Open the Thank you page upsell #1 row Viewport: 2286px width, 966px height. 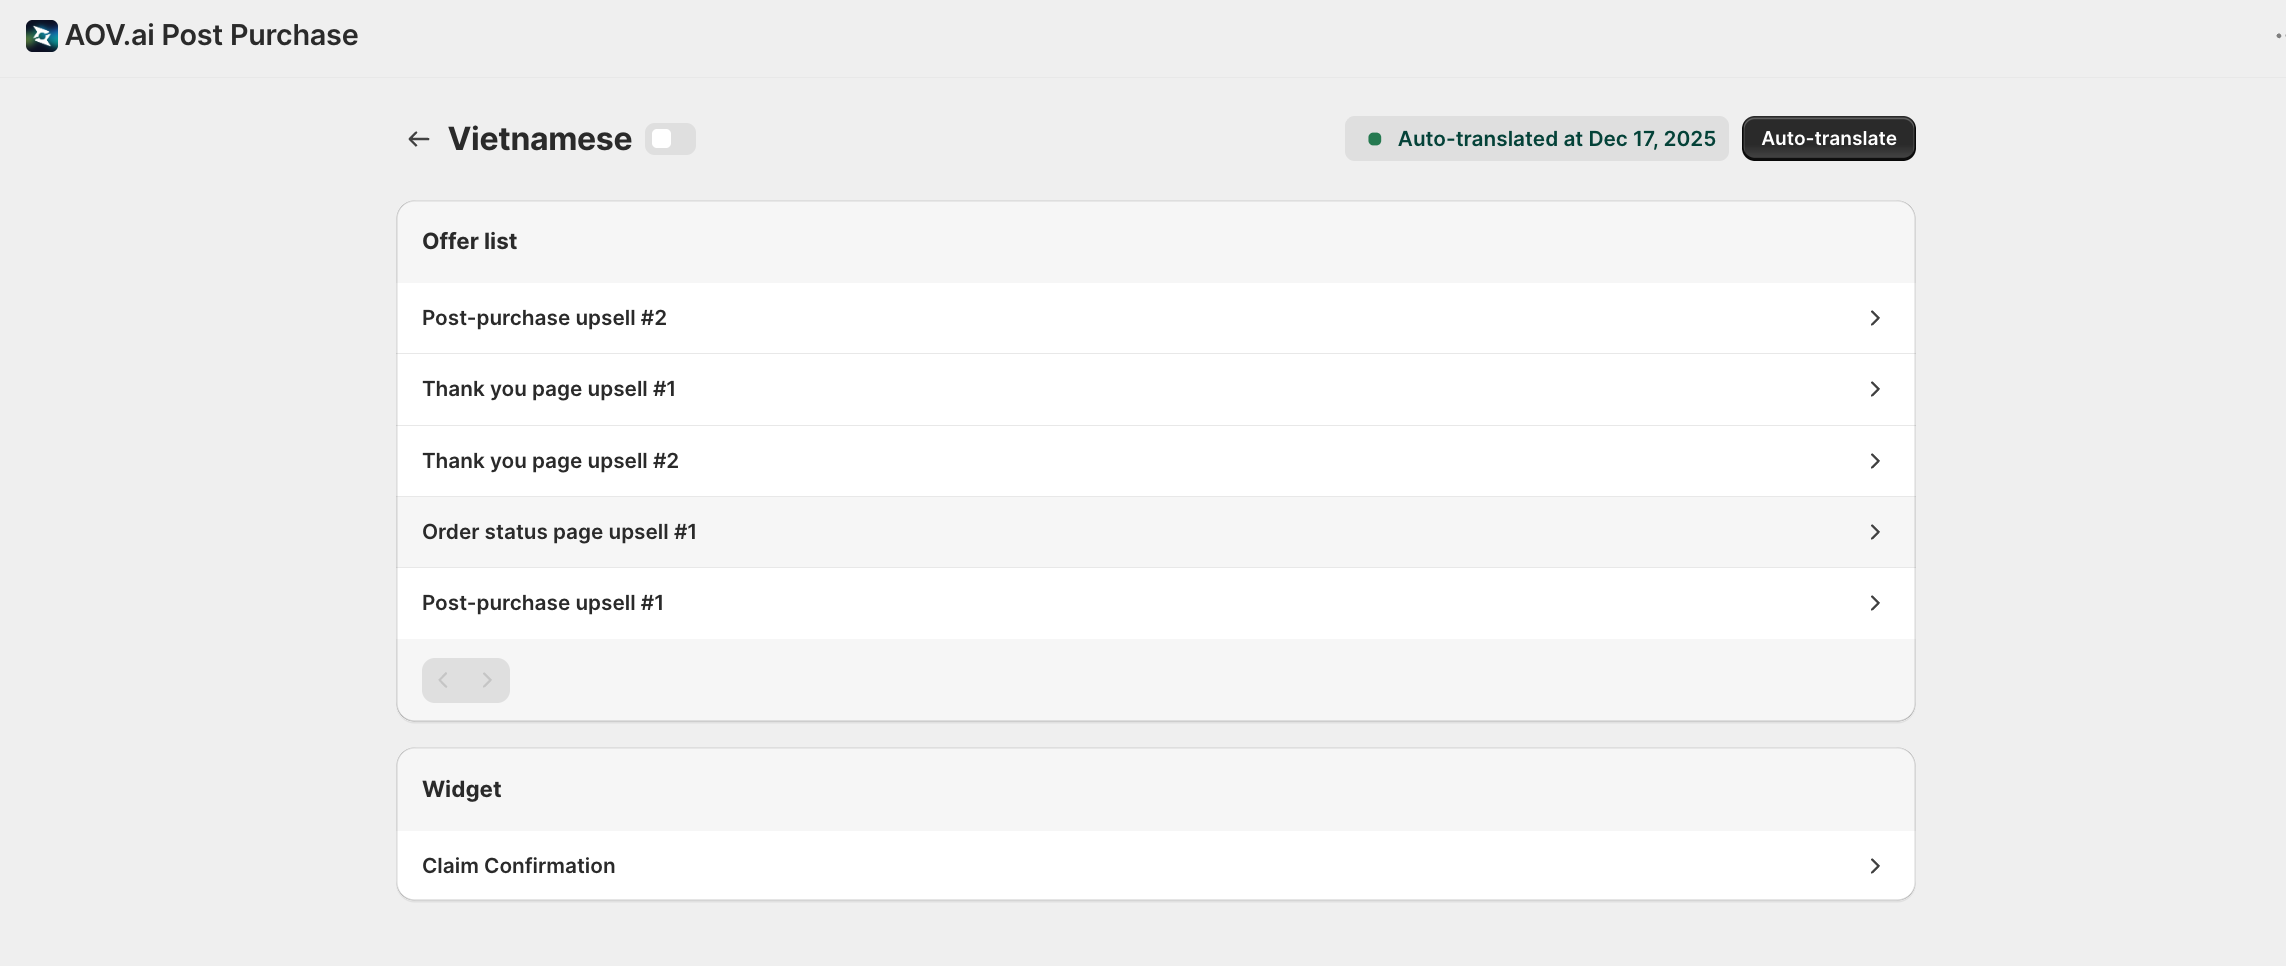click(1156, 389)
